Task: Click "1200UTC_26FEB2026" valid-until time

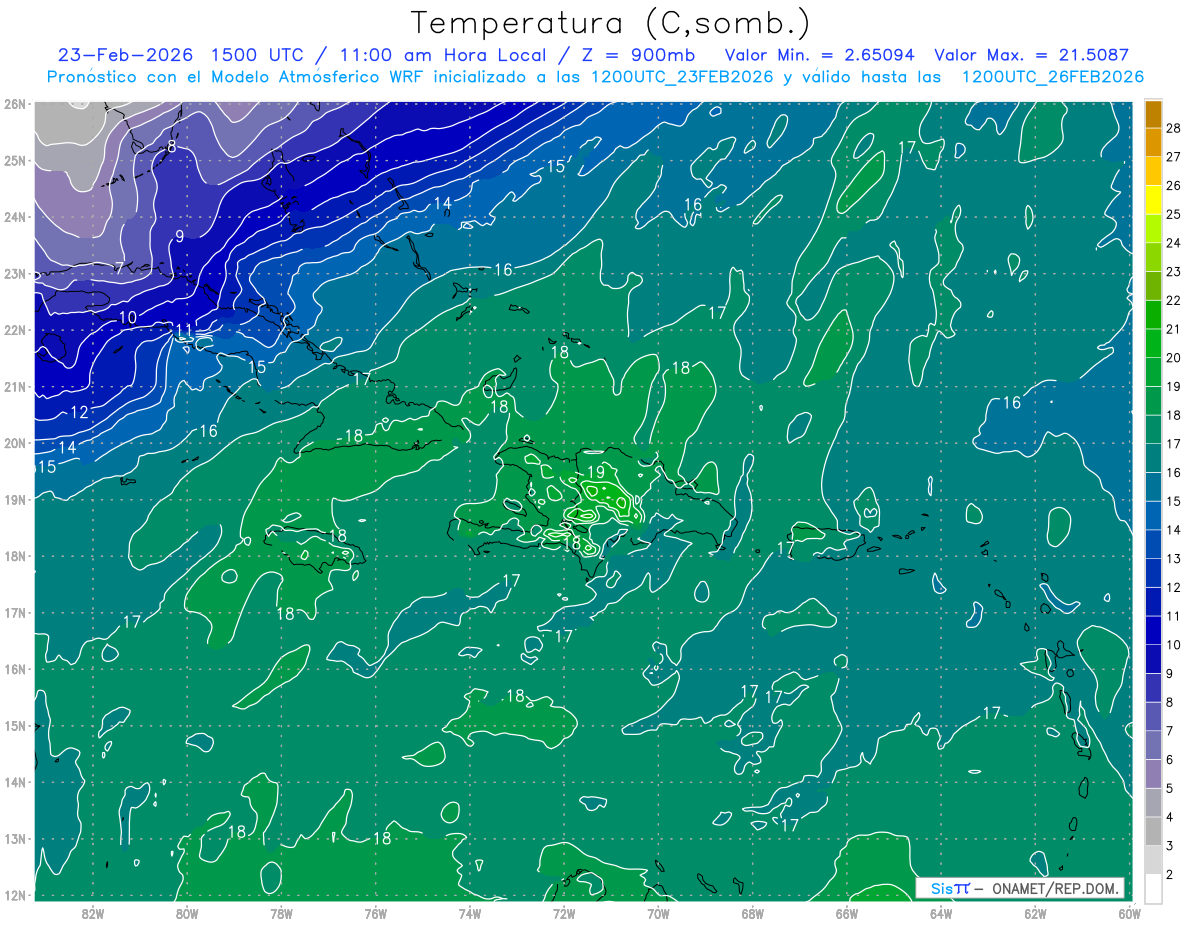Action: (x=1052, y=77)
